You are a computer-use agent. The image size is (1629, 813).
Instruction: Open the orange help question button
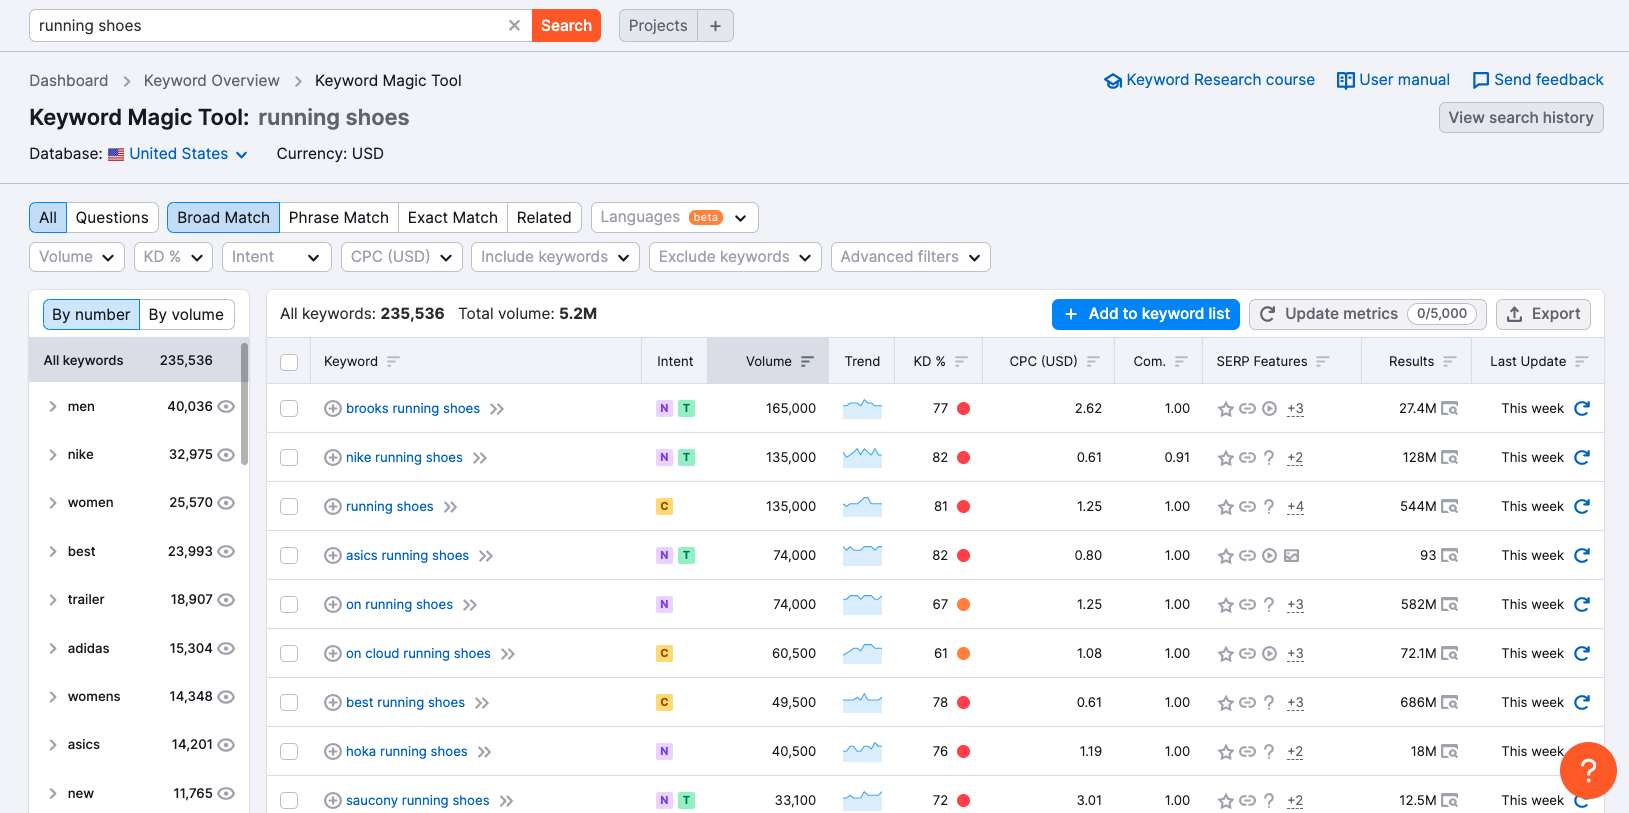pyautogui.click(x=1587, y=770)
